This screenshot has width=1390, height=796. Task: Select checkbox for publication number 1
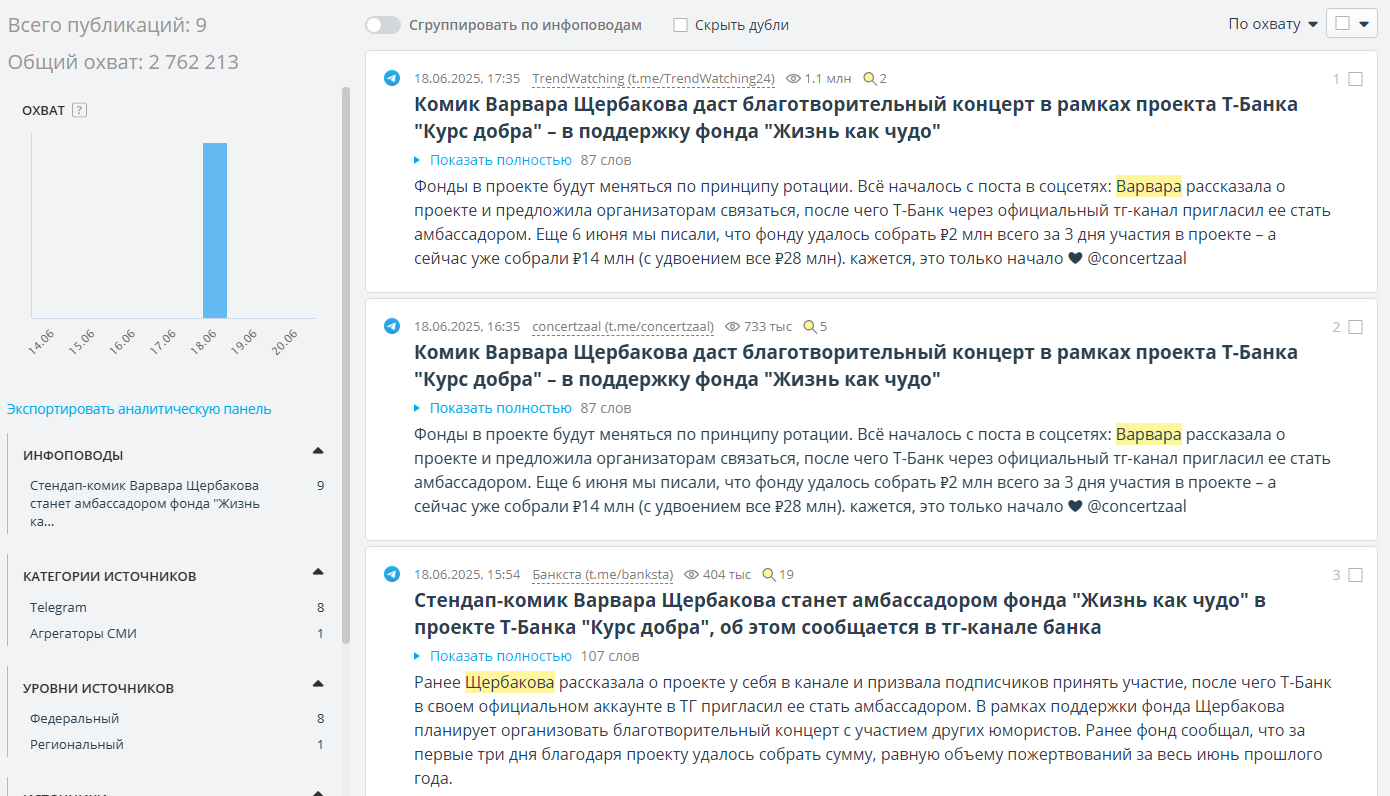tap(1355, 79)
